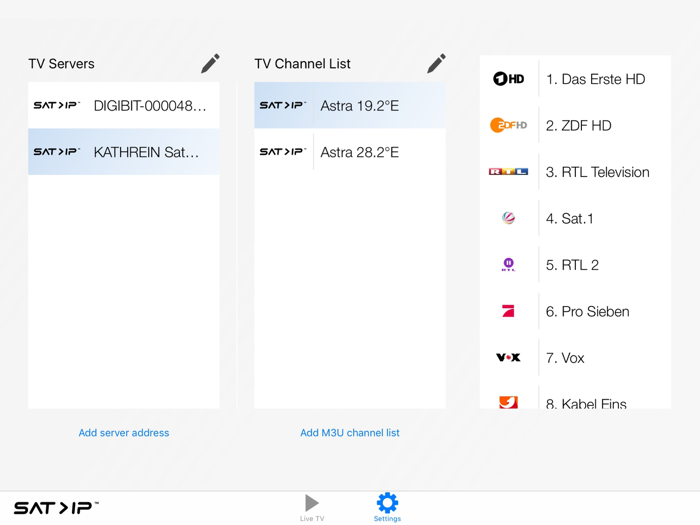
Task: Click the RTL 2 channel logo
Action: tap(508, 265)
